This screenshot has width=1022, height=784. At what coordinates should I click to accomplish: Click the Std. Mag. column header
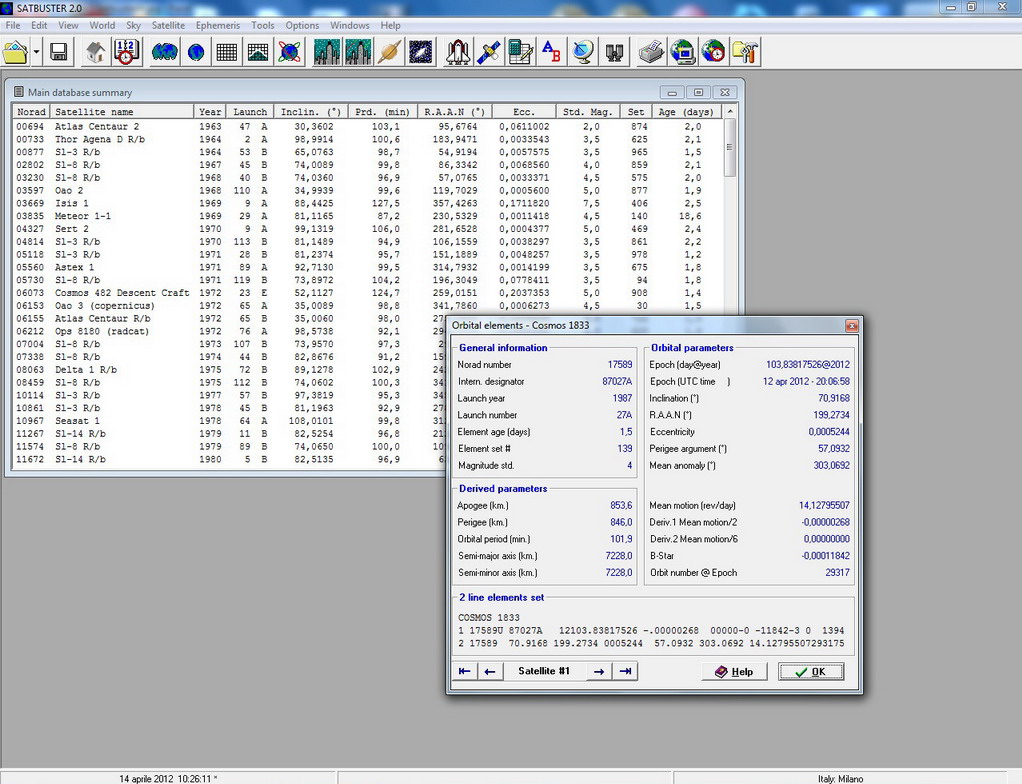pos(587,111)
